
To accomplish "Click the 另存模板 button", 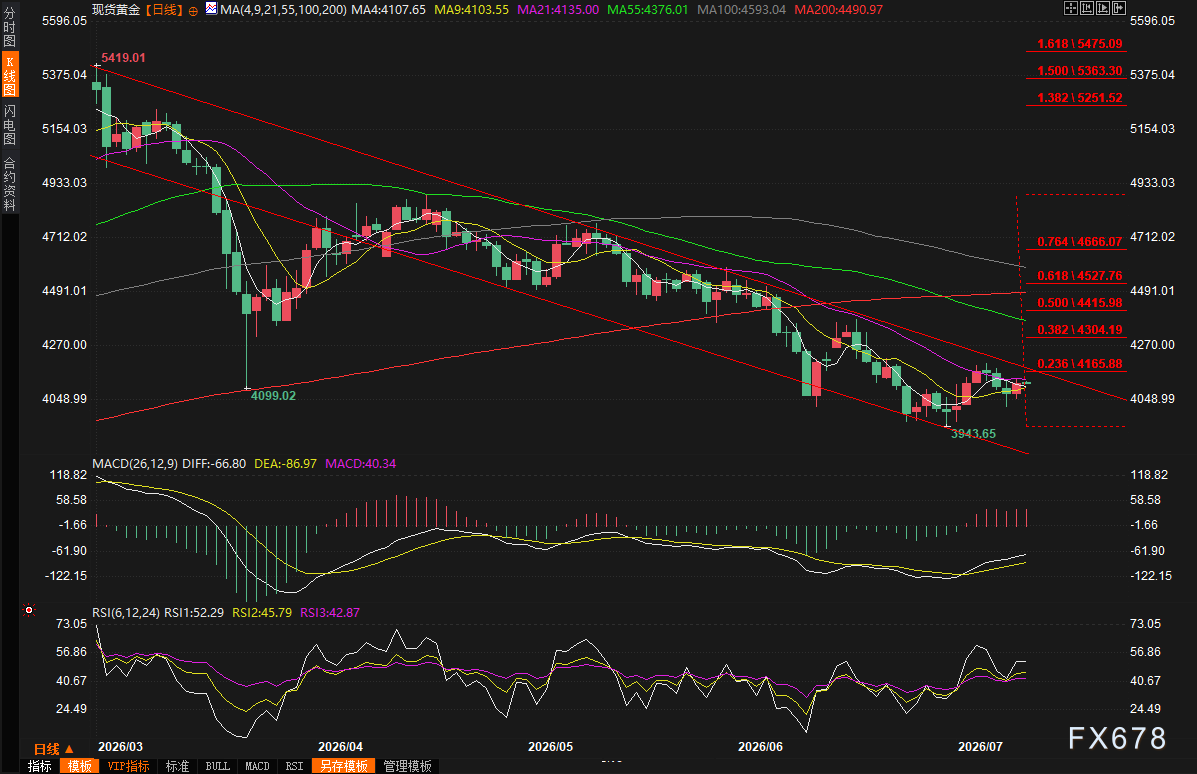I will click(x=344, y=766).
